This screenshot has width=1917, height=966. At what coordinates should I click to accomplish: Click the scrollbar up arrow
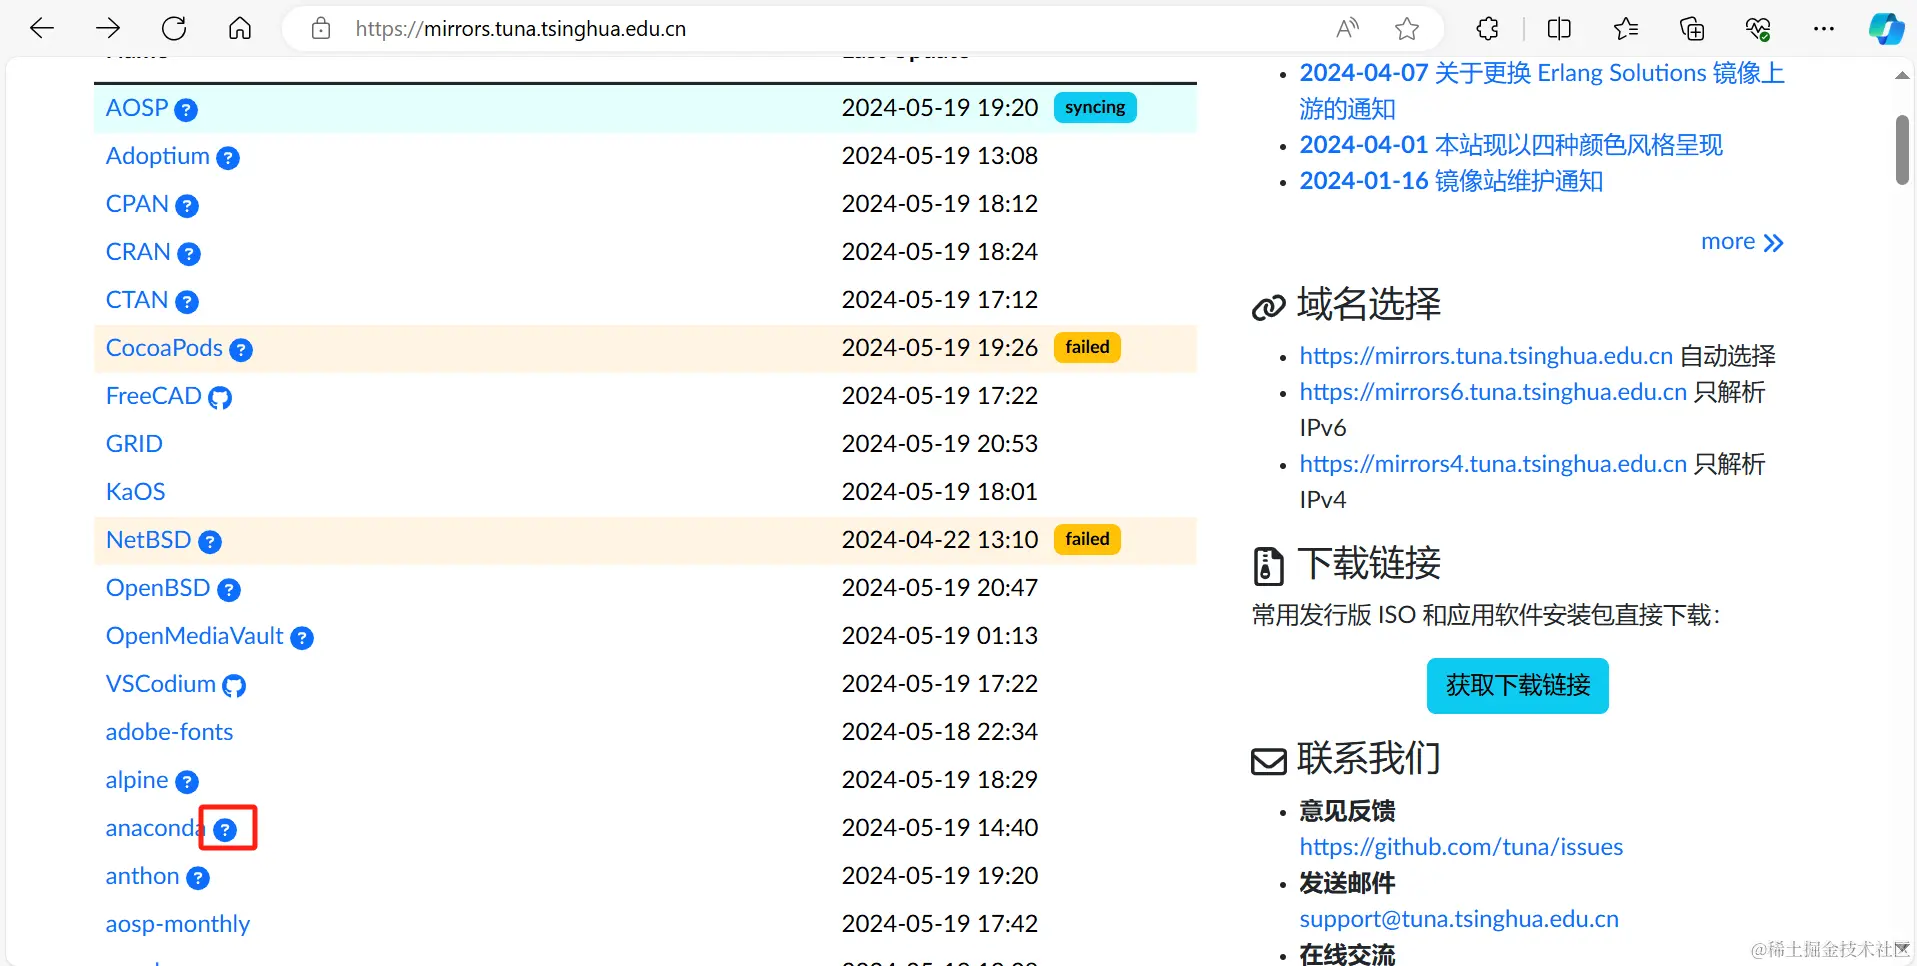point(1902,75)
